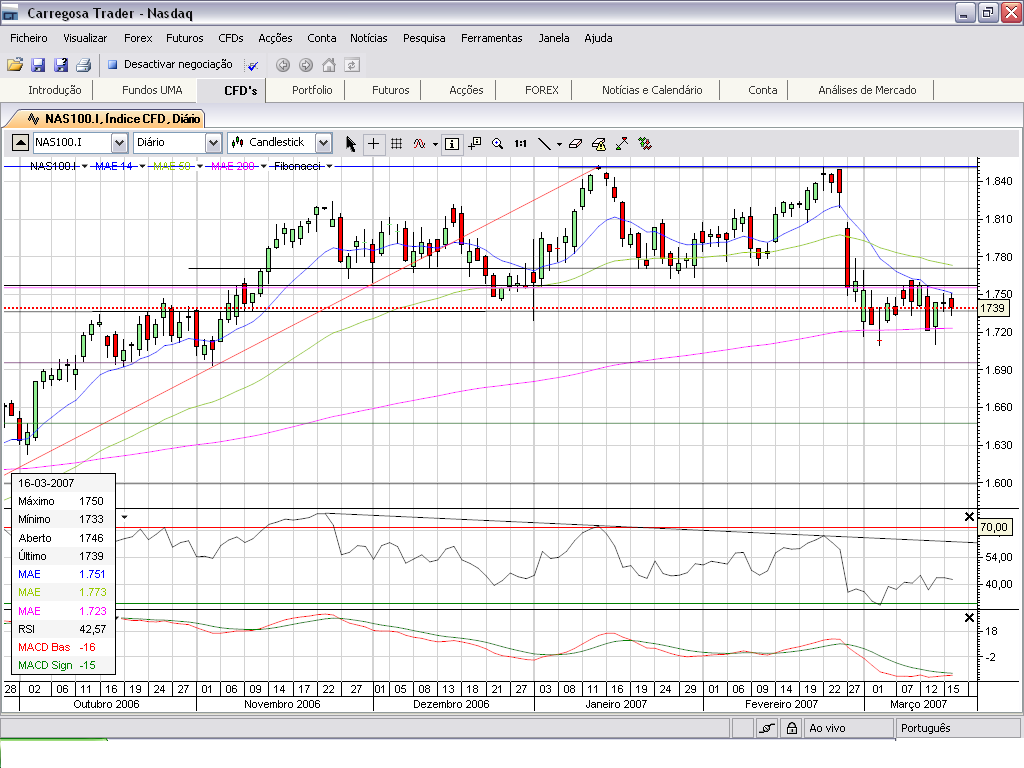Expand the MAE 14 legend dropdown
Viewport: 1024px width, 768px height.
click(x=142, y=167)
